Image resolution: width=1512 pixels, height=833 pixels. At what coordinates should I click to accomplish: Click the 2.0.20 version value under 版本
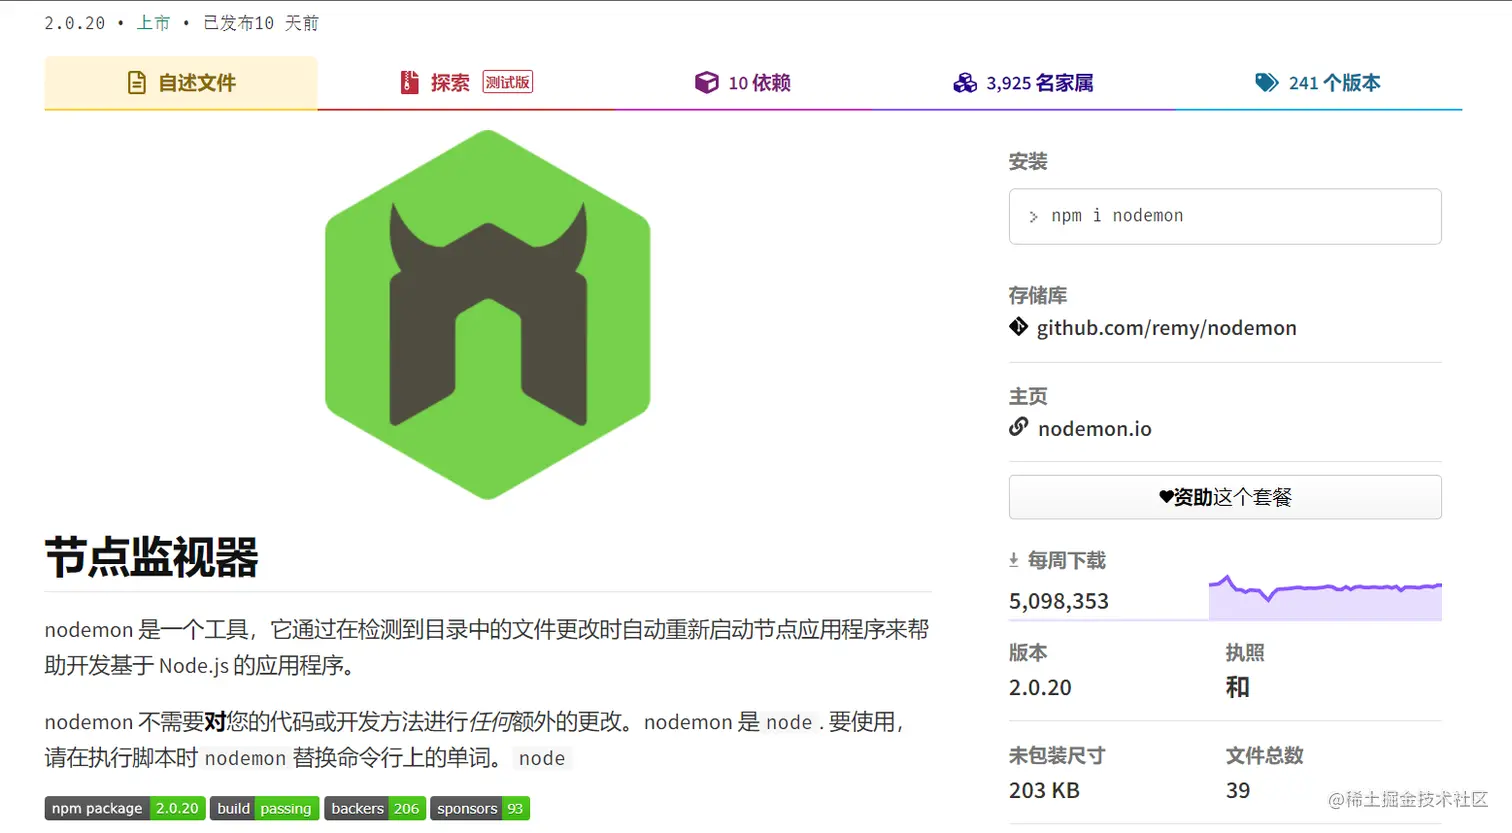pyautogui.click(x=1040, y=688)
